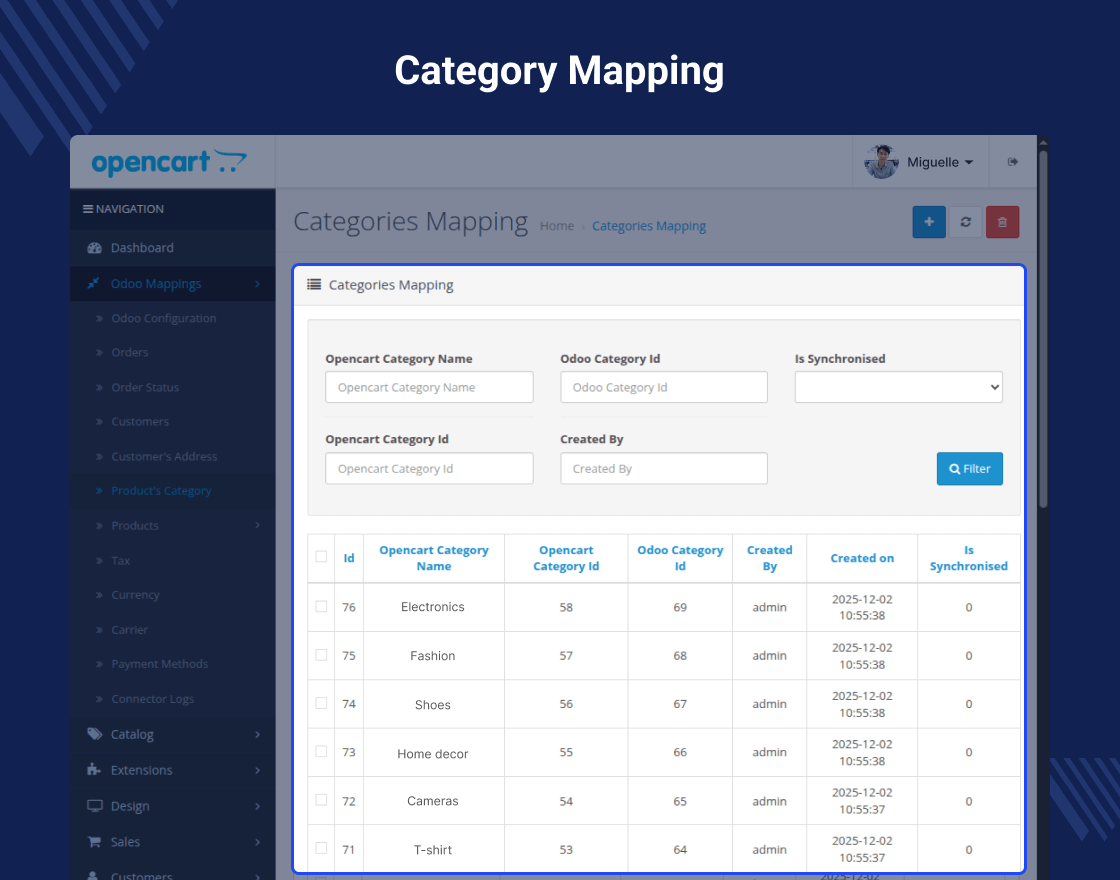Viewport: 1120px width, 880px height.
Task: Sort by the Id column header
Action: point(349,558)
